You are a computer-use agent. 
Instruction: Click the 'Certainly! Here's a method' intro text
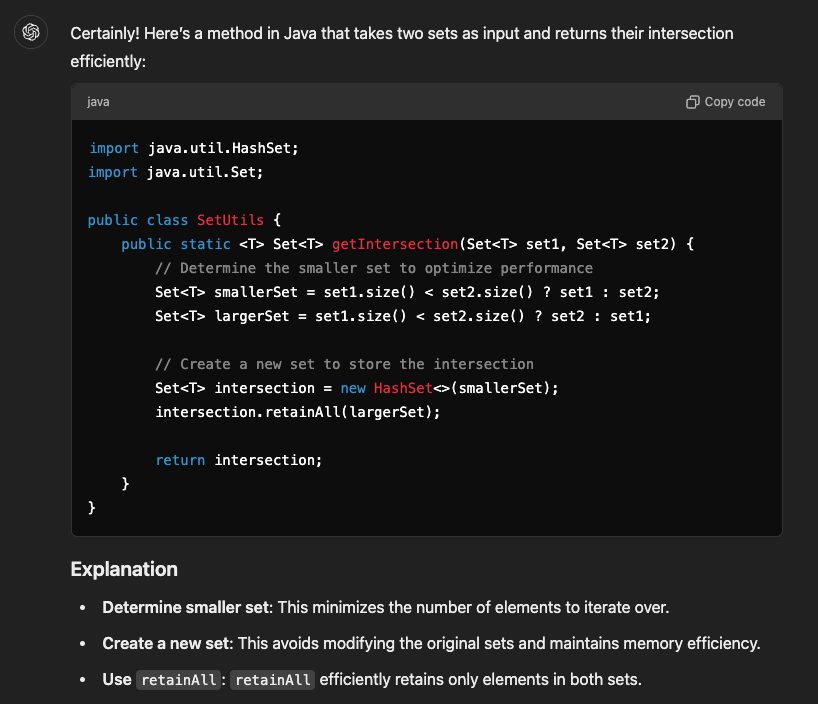click(402, 47)
